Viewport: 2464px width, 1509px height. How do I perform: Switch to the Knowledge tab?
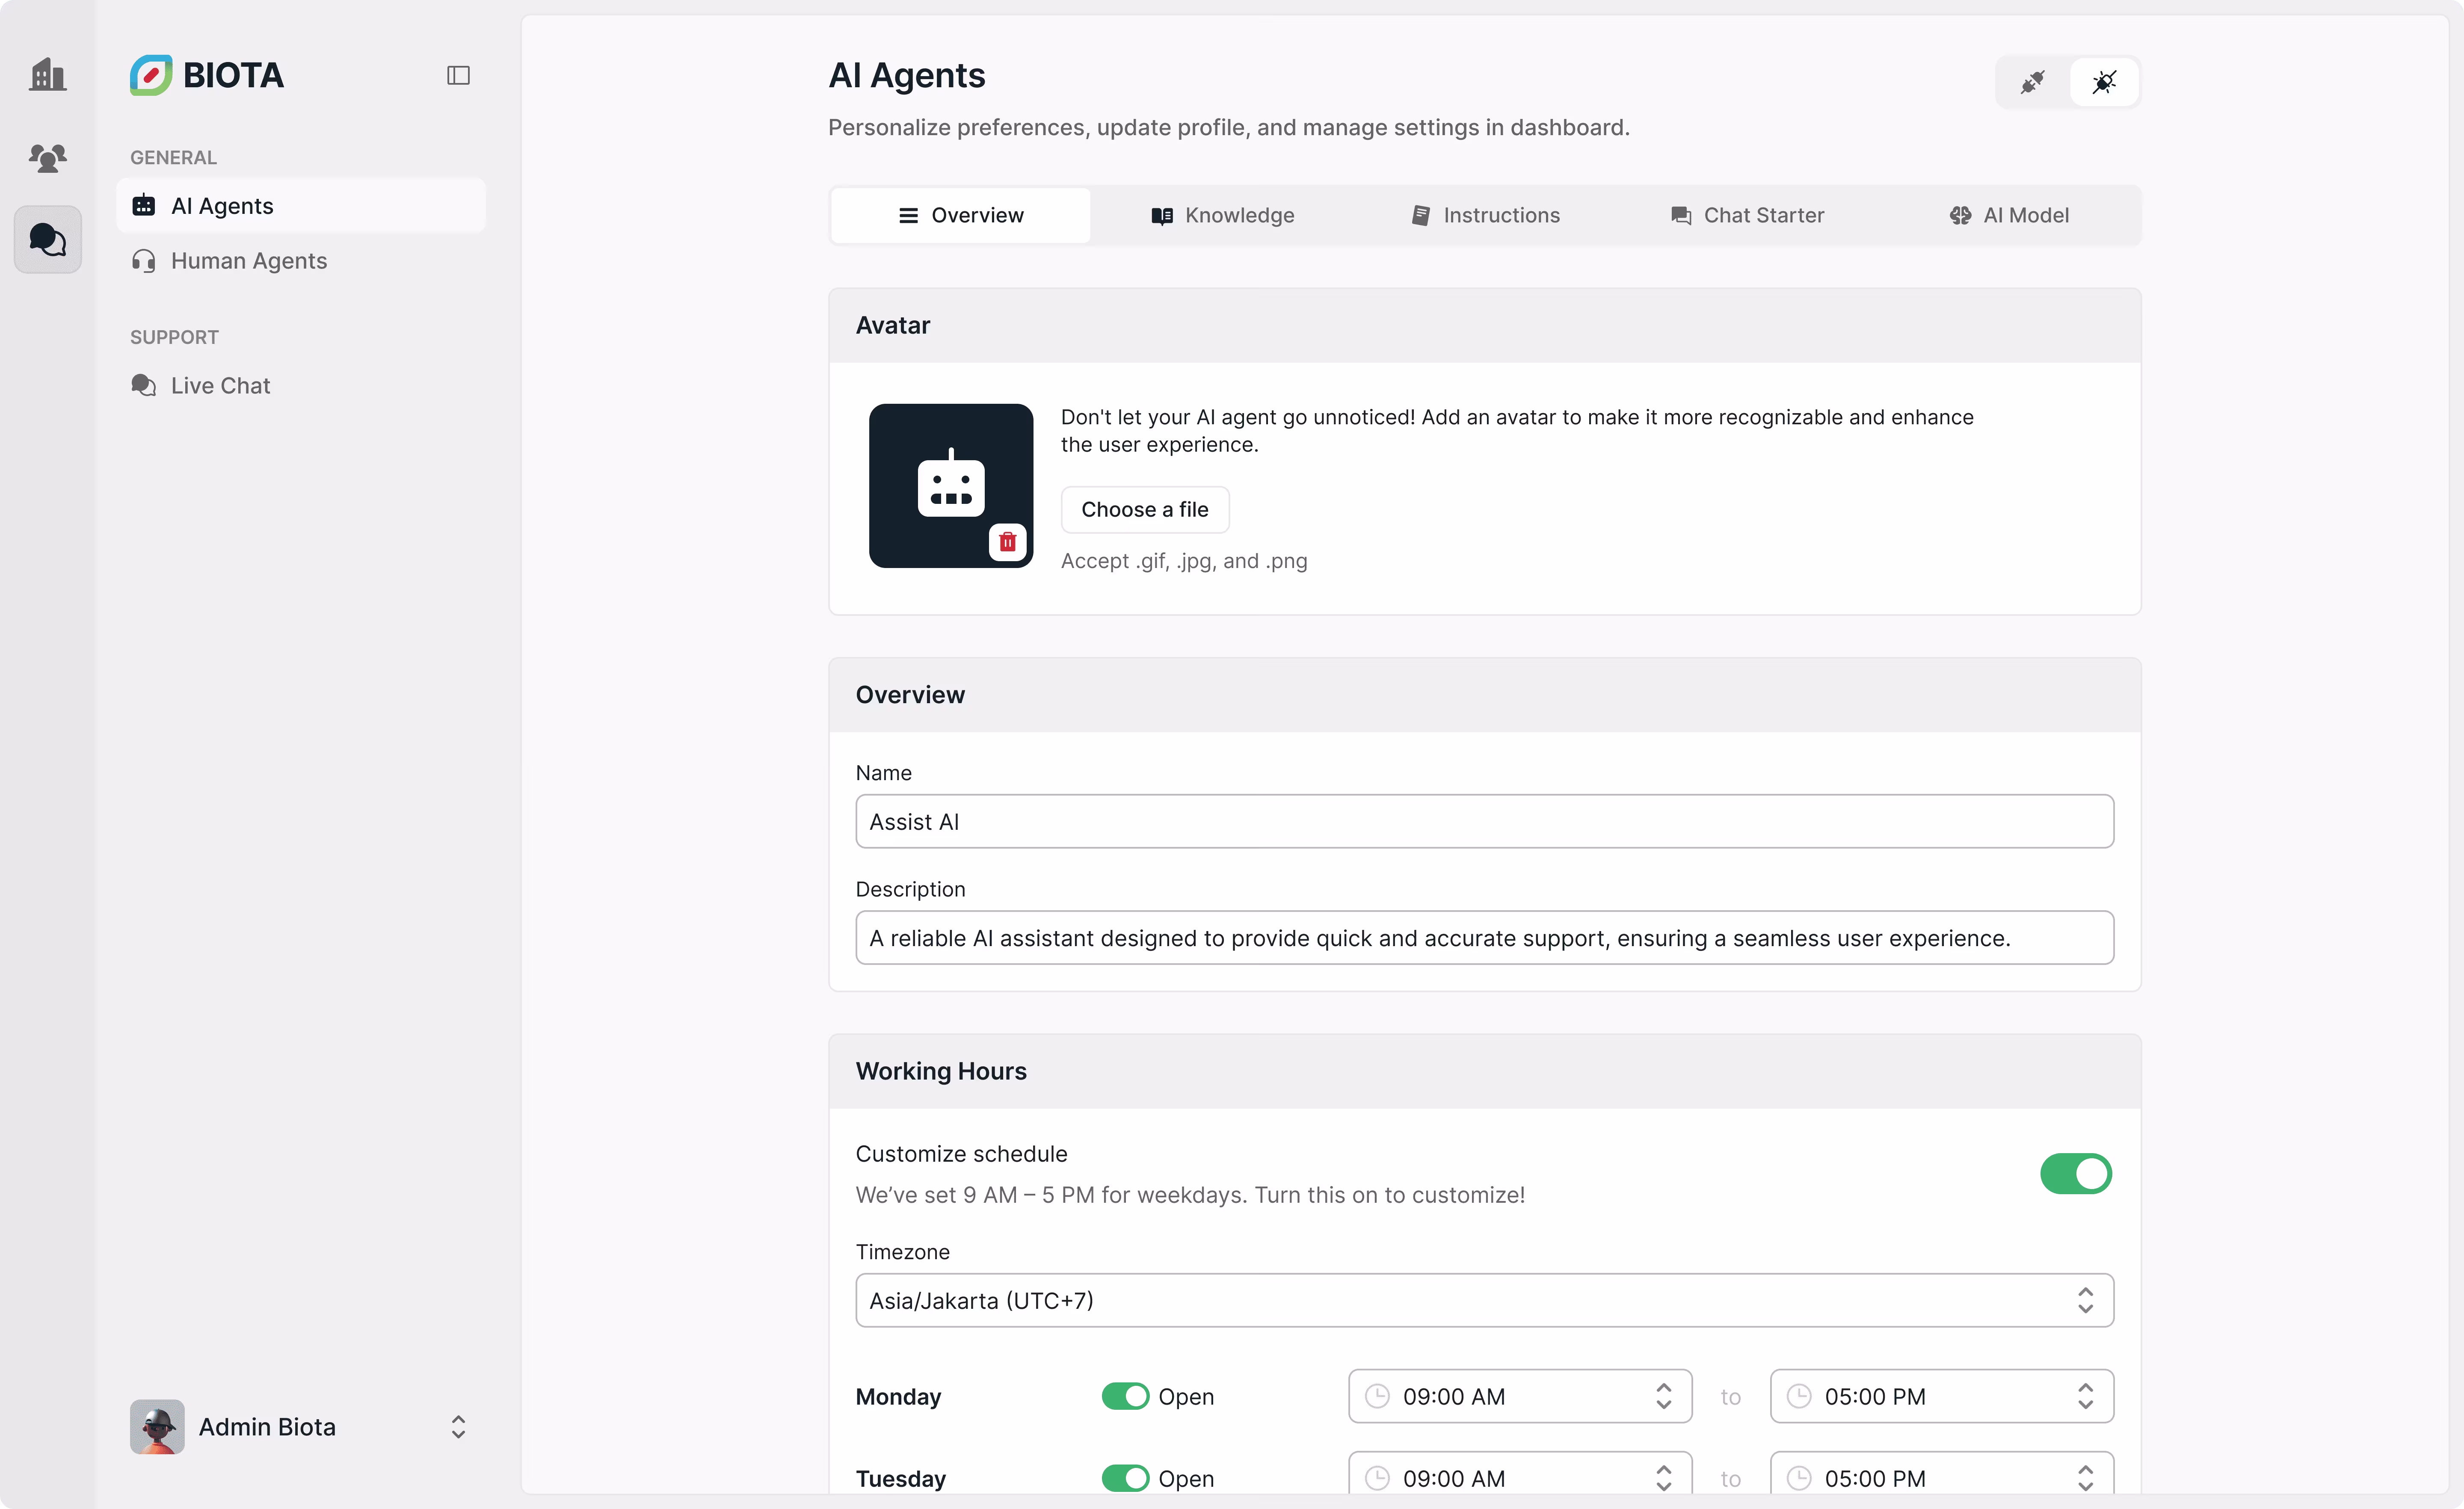click(1222, 215)
